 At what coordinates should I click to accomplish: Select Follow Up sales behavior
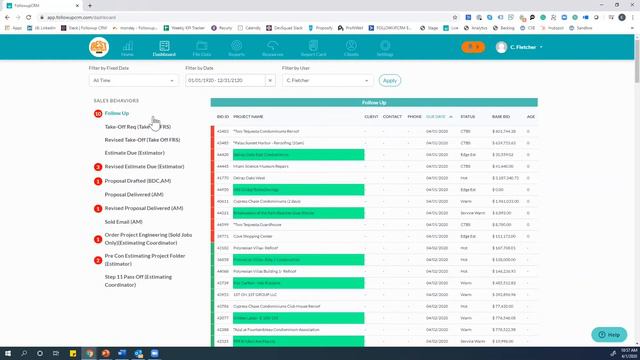[x=117, y=113]
